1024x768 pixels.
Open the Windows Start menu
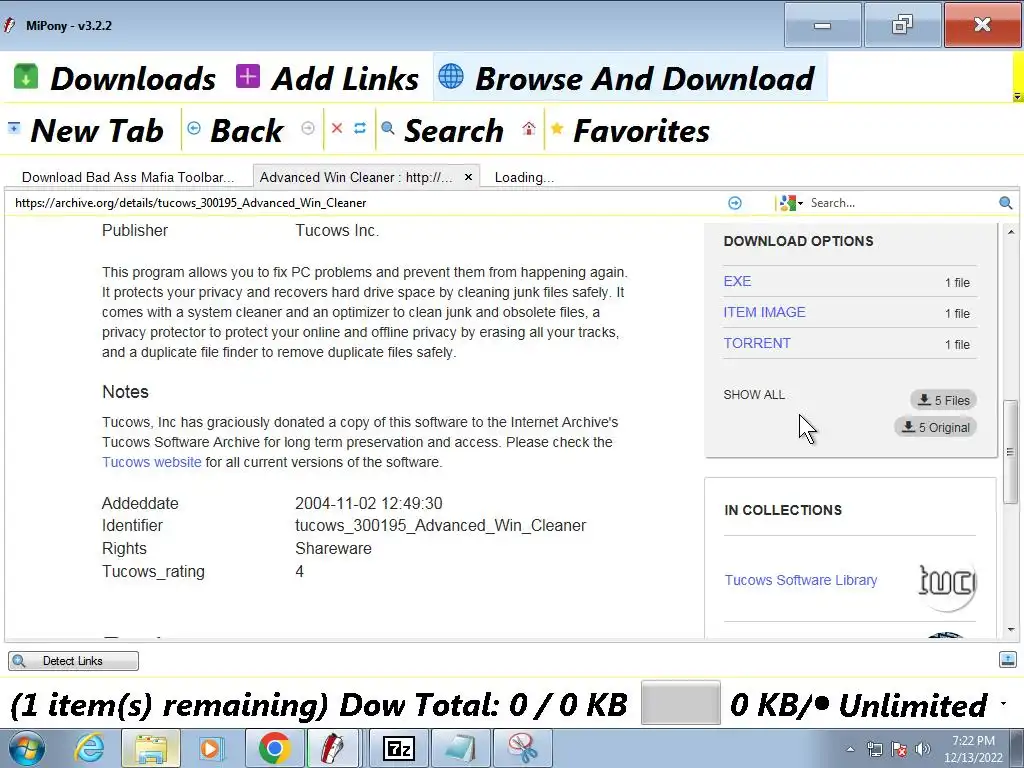[26, 749]
